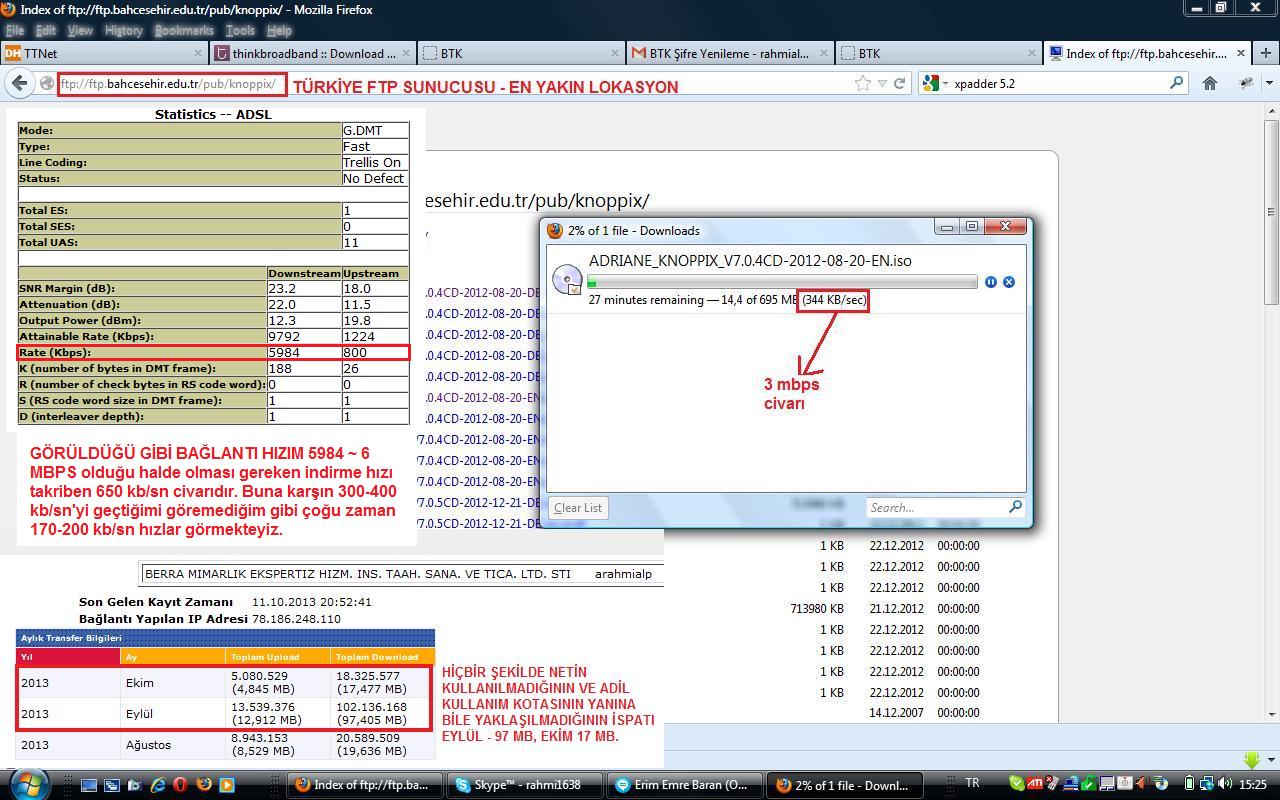Switch to Index of ftp taskbar button

click(x=365, y=785)
